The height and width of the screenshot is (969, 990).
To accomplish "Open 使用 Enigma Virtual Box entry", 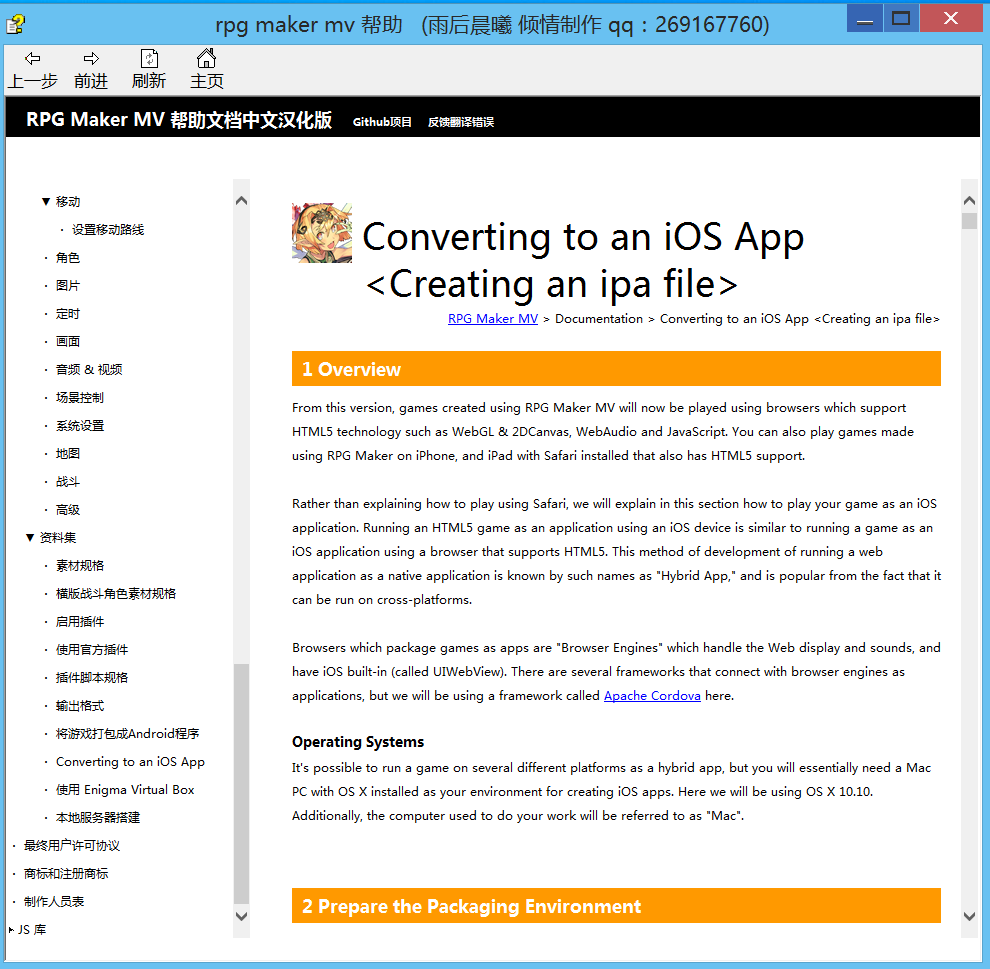I will point(125,790).
